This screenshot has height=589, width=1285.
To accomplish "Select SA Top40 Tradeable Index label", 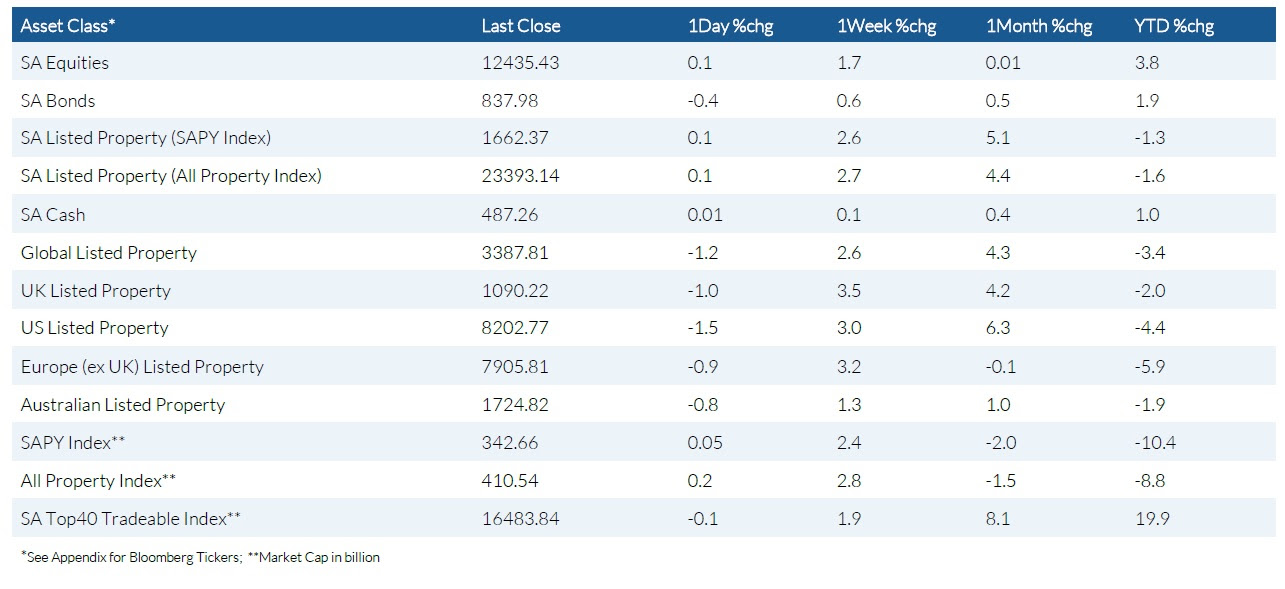I will pyautogui.click(x=131, y=518).
